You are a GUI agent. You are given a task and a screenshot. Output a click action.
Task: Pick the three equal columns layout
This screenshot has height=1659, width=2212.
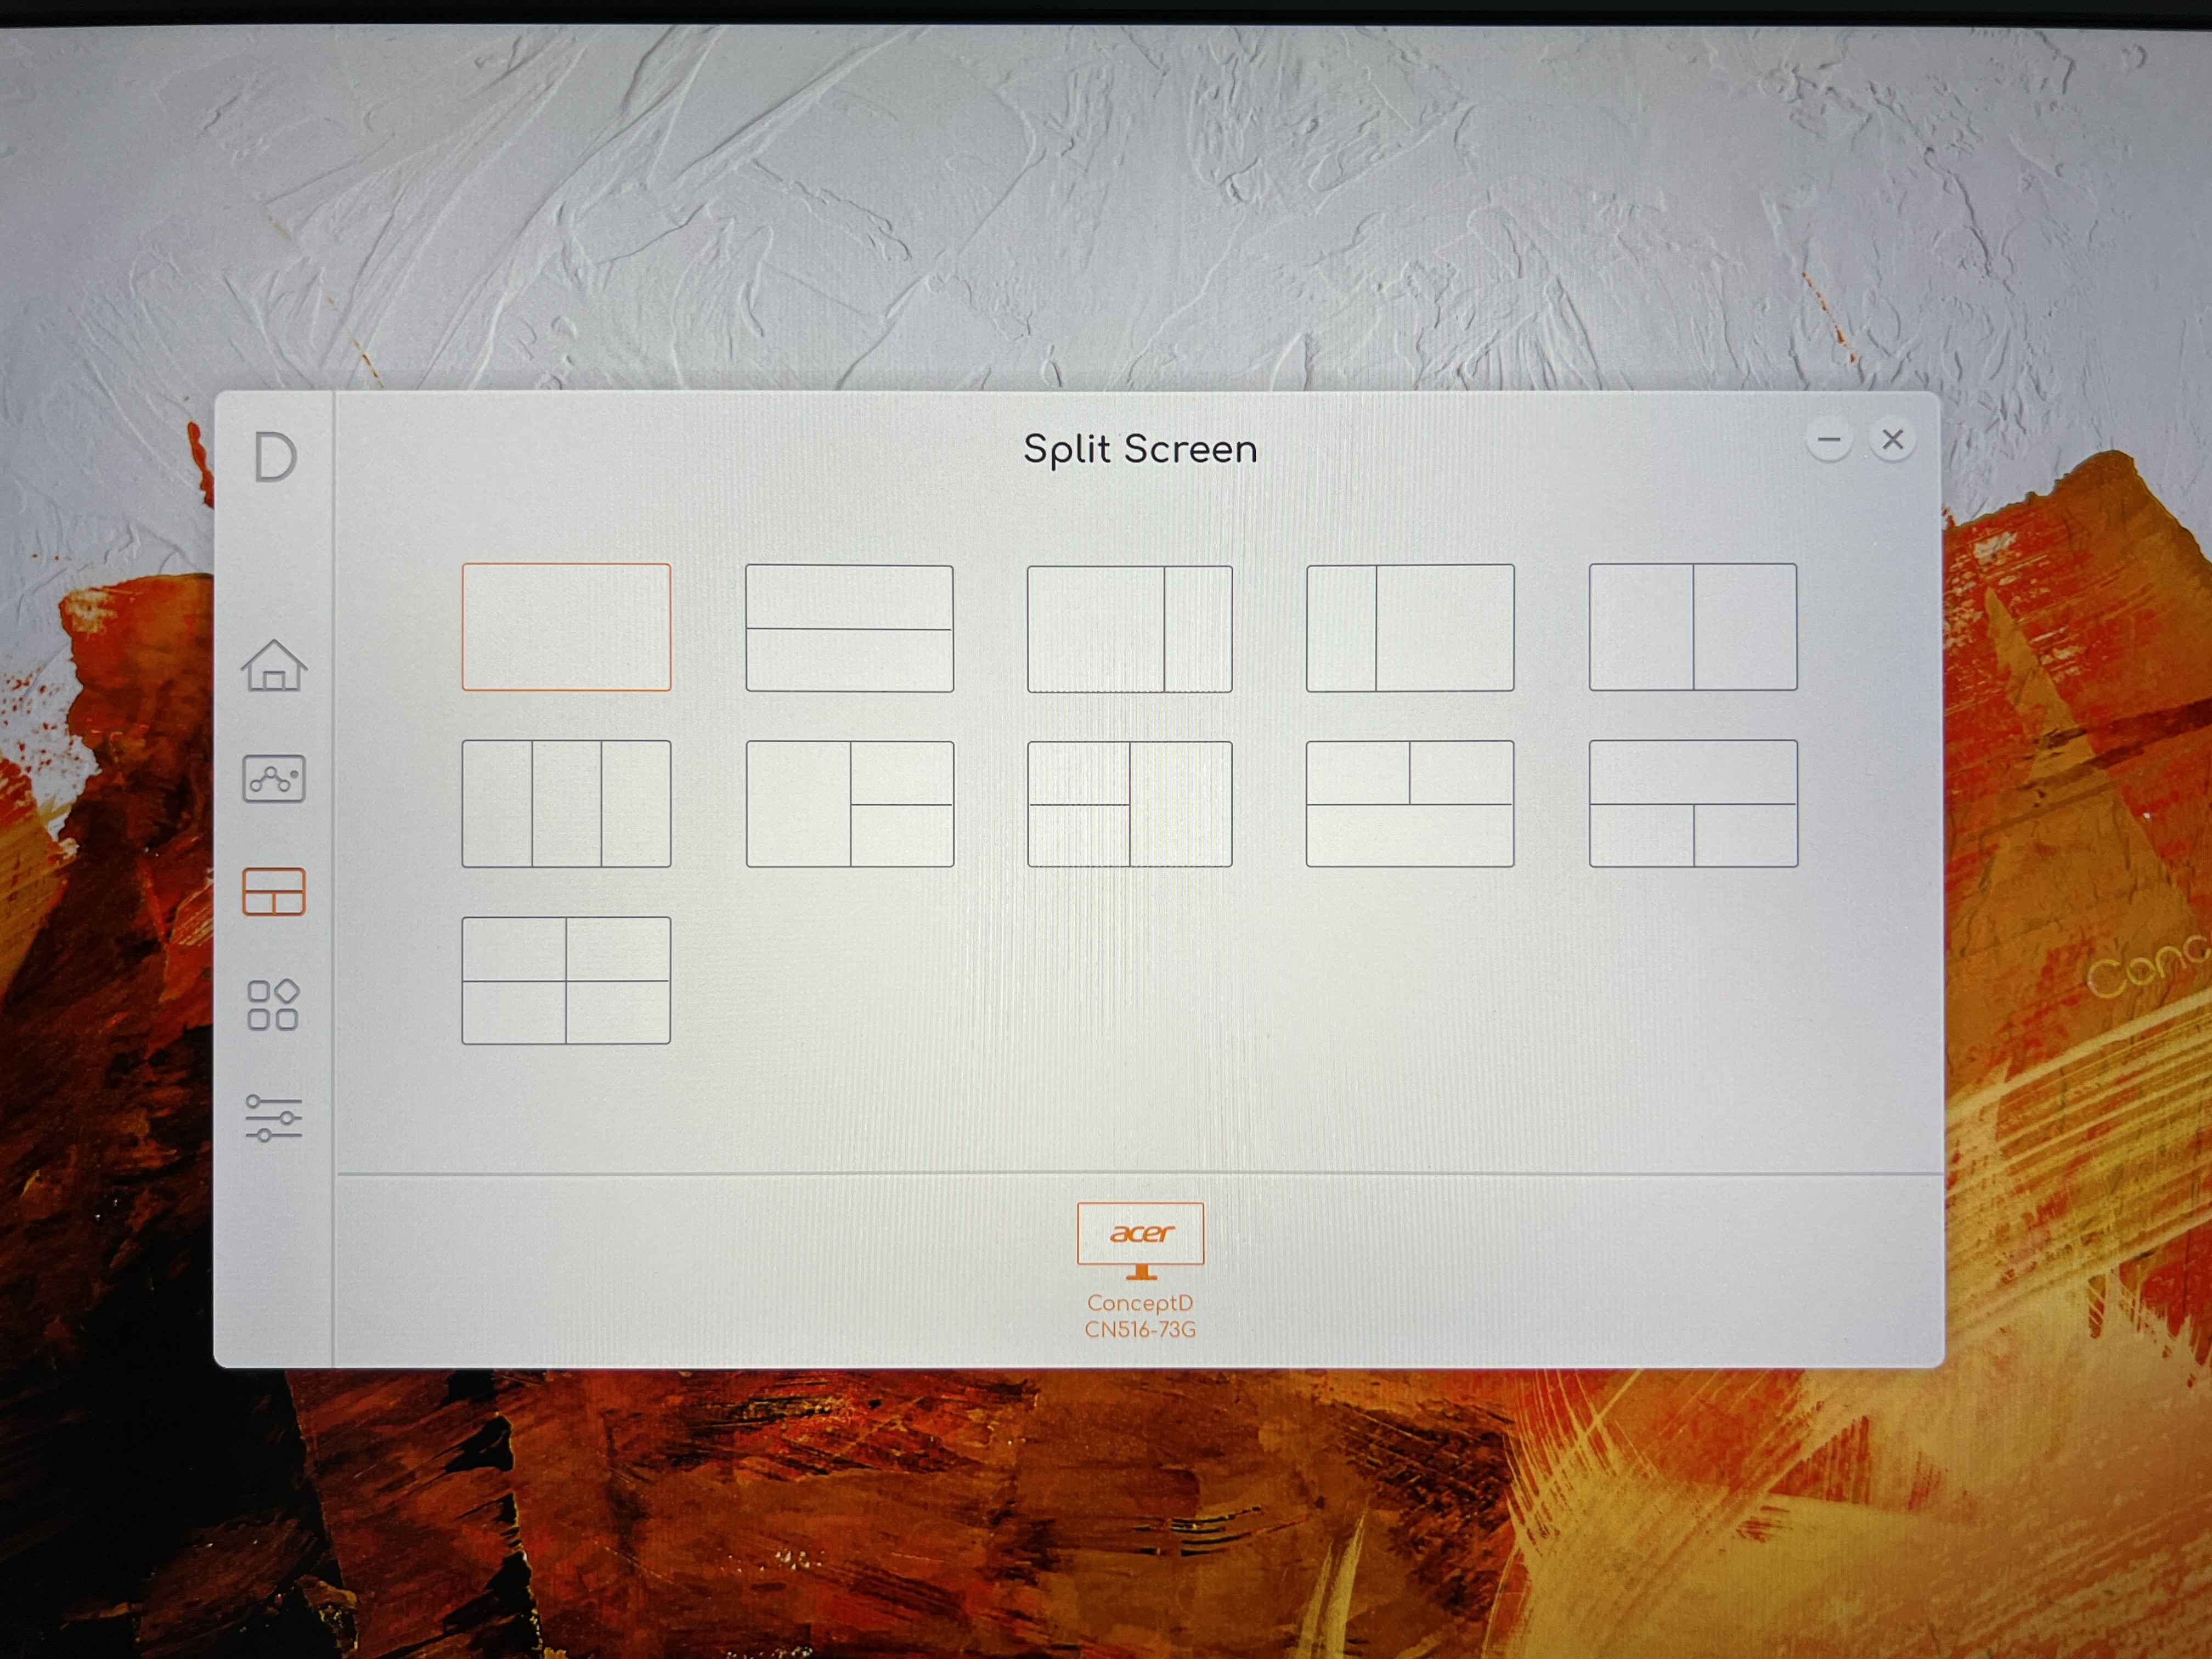pos(566,804)
